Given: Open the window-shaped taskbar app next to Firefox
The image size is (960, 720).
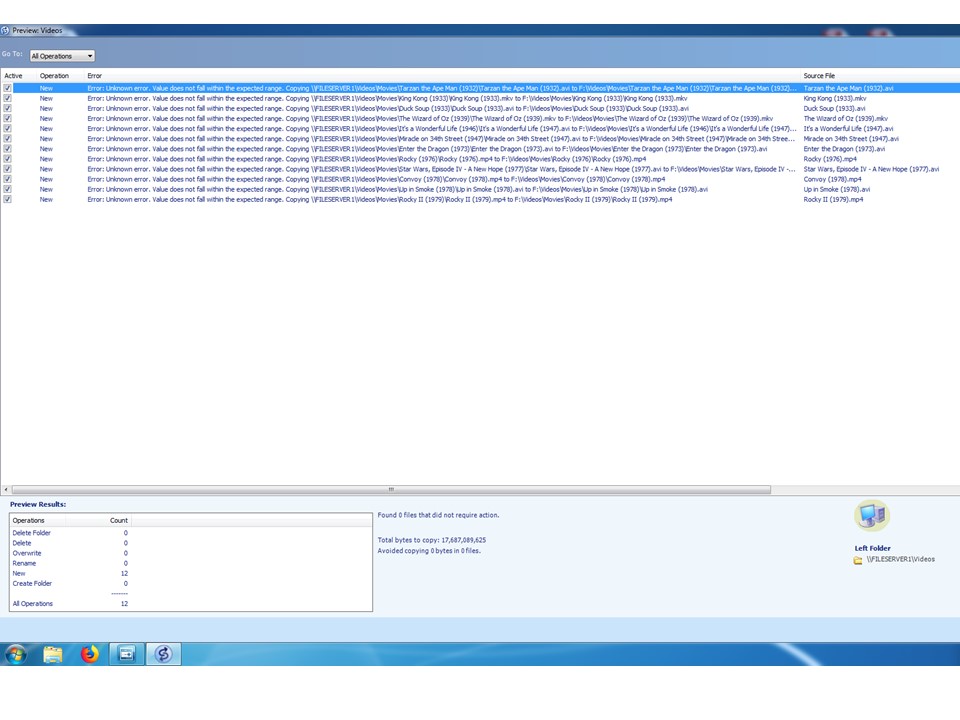Looking at the screenshot, I should 127,654.
